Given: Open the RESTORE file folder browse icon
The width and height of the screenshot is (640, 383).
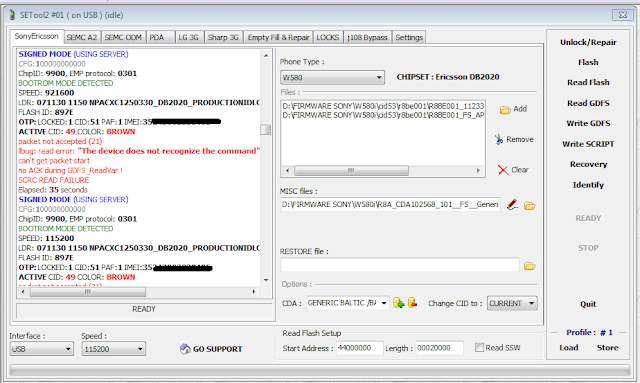Looking at the screenshot, I should (x=530, y=266).
